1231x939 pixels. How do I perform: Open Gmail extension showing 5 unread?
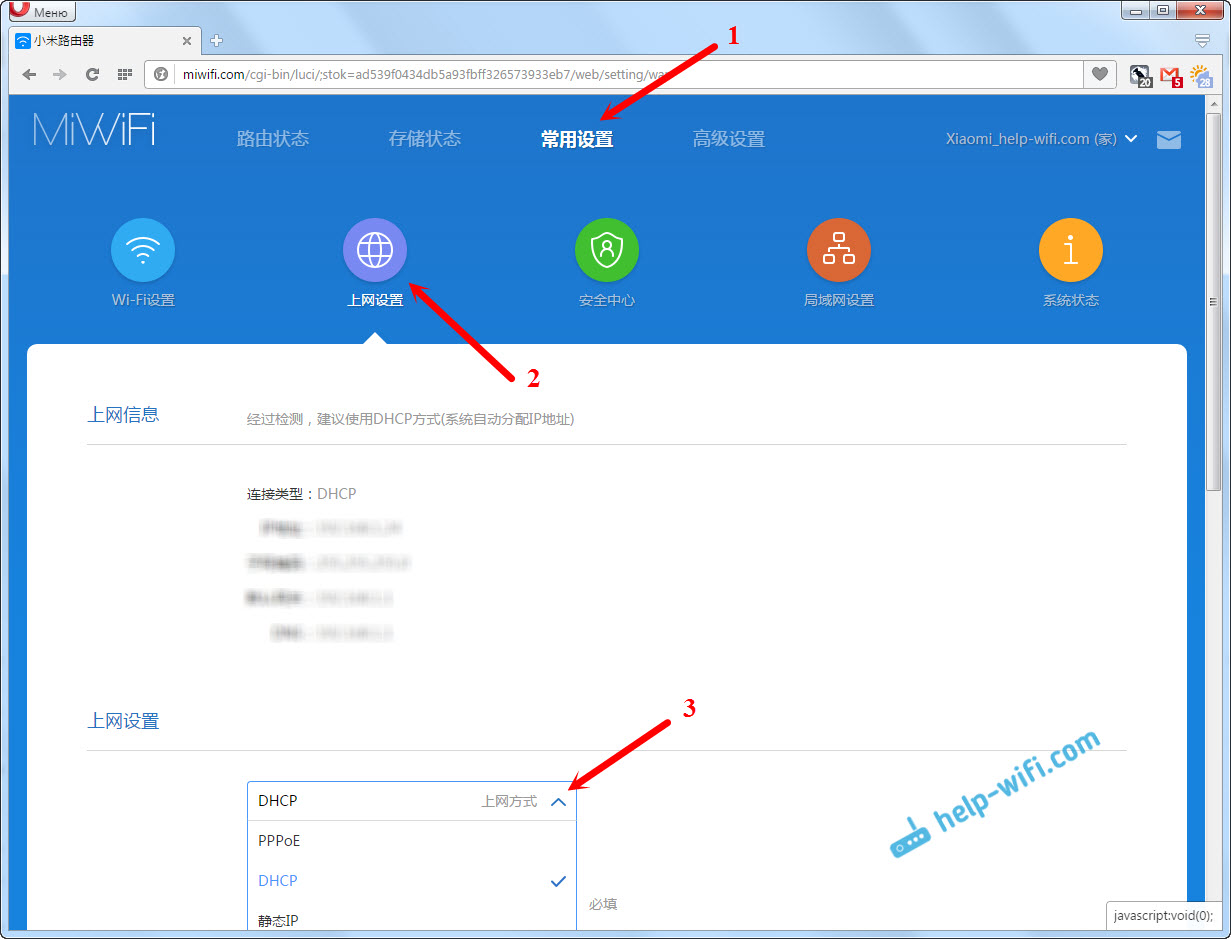click(1170, 75)
